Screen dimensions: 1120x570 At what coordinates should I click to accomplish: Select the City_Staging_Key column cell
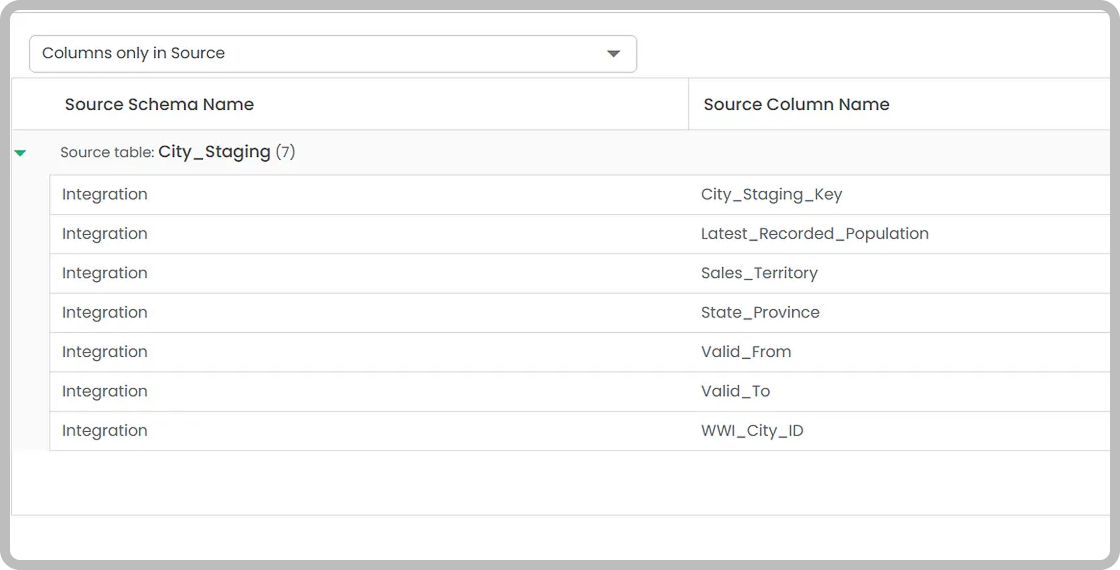771,194
